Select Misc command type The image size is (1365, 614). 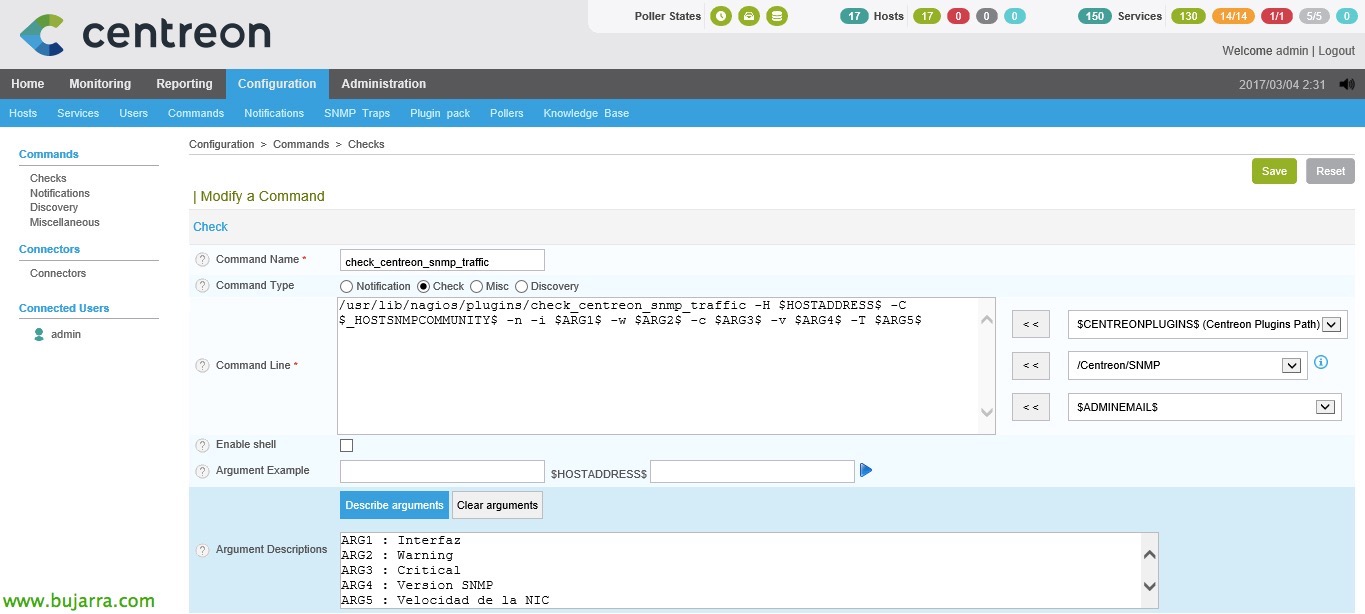tap(476, 287)
